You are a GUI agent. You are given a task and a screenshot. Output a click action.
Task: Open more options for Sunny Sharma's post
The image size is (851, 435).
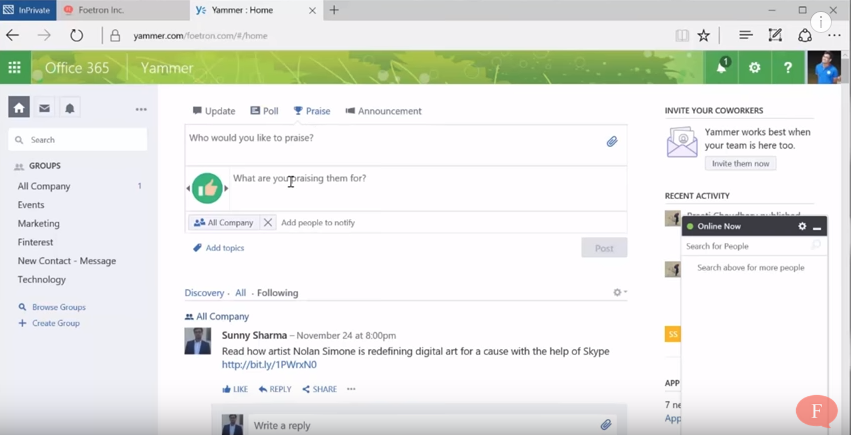[351, 389]
